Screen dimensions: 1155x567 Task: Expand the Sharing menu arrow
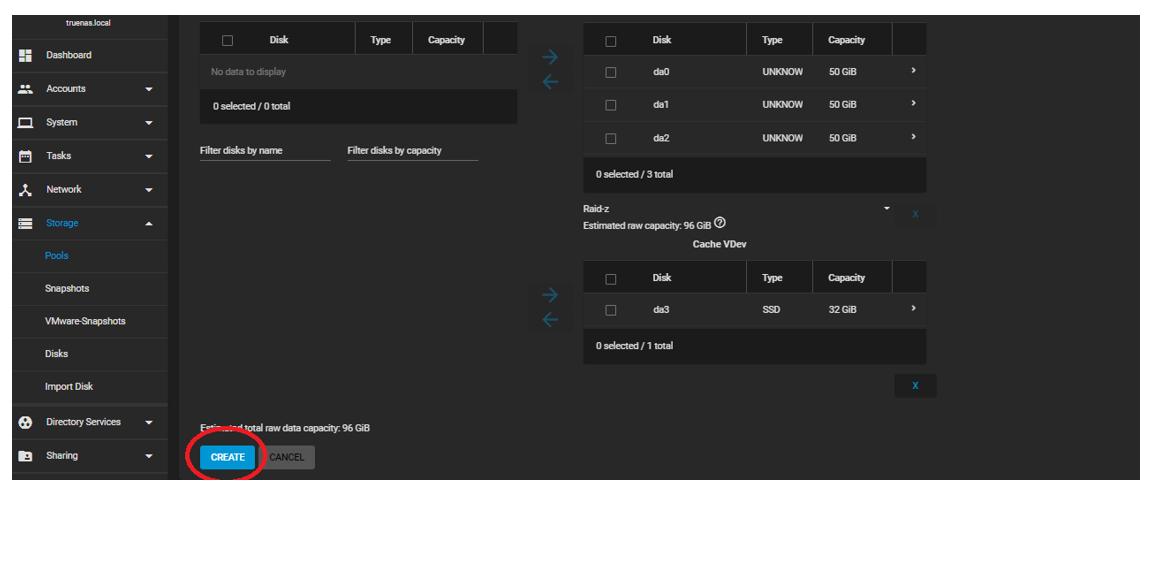(149, 456)
